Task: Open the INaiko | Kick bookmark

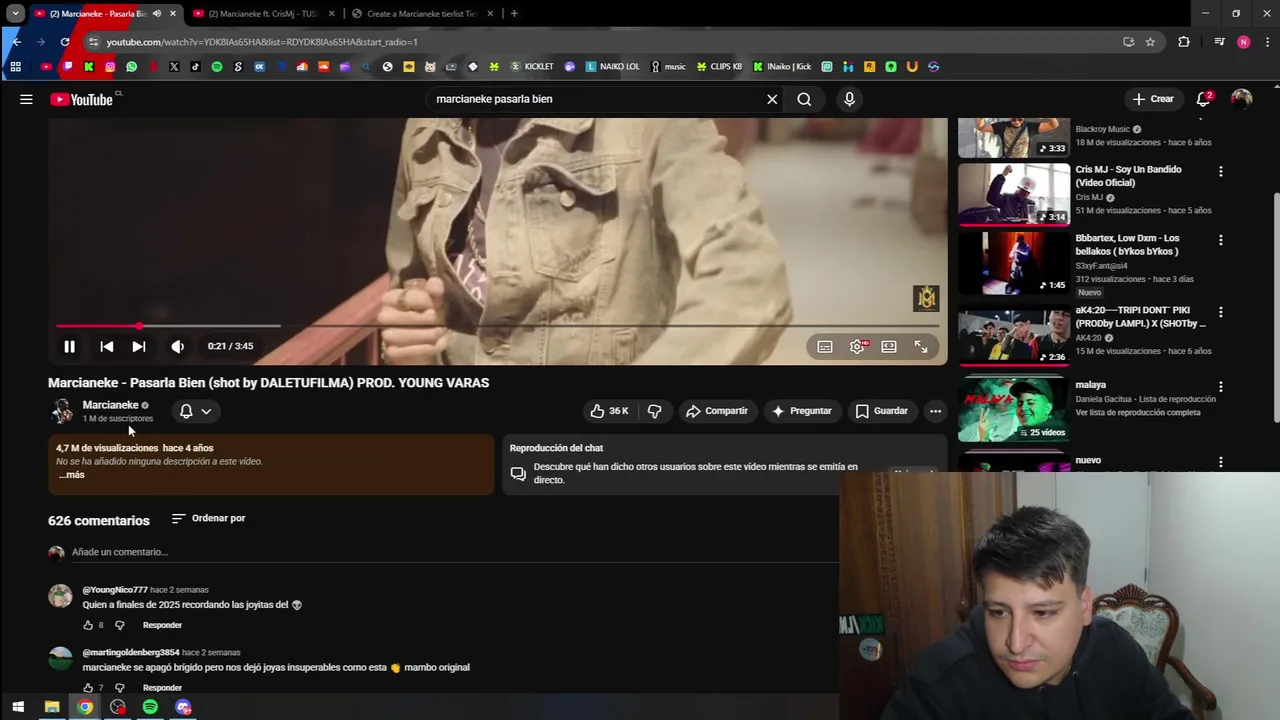Action: [x=782, y=67]
